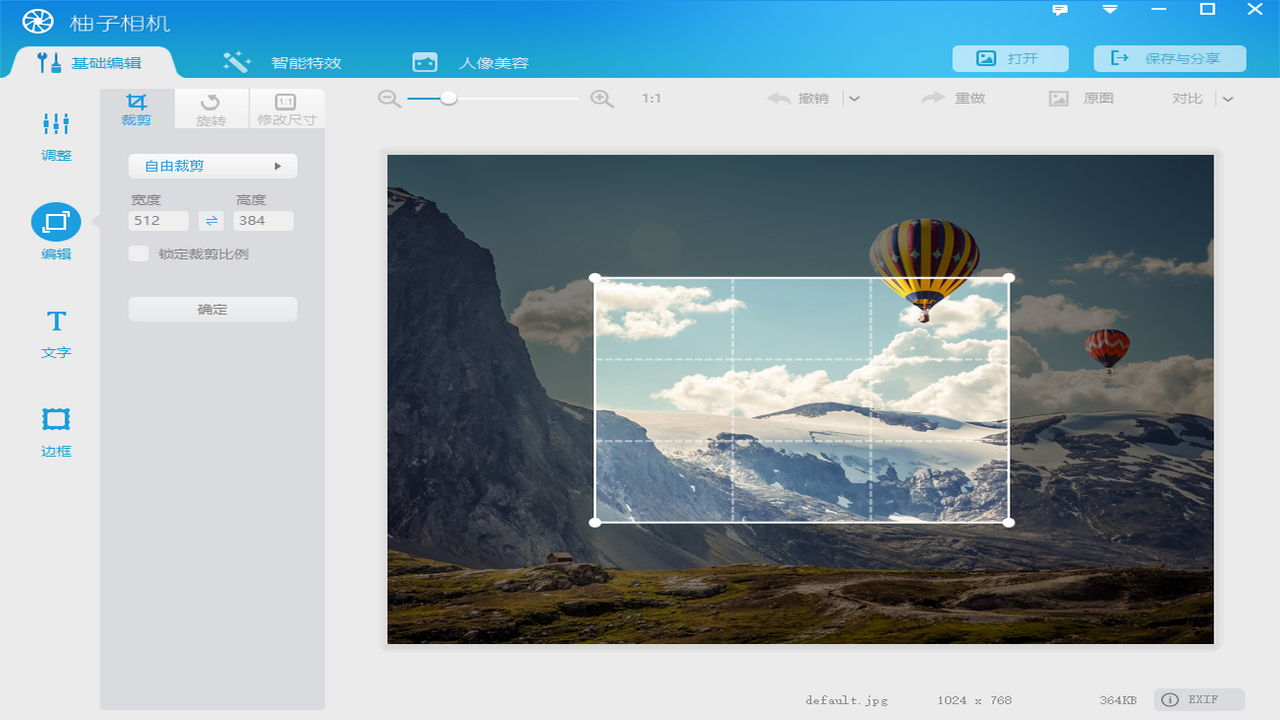Click the zoom slider handle

[x=449, y=98]
